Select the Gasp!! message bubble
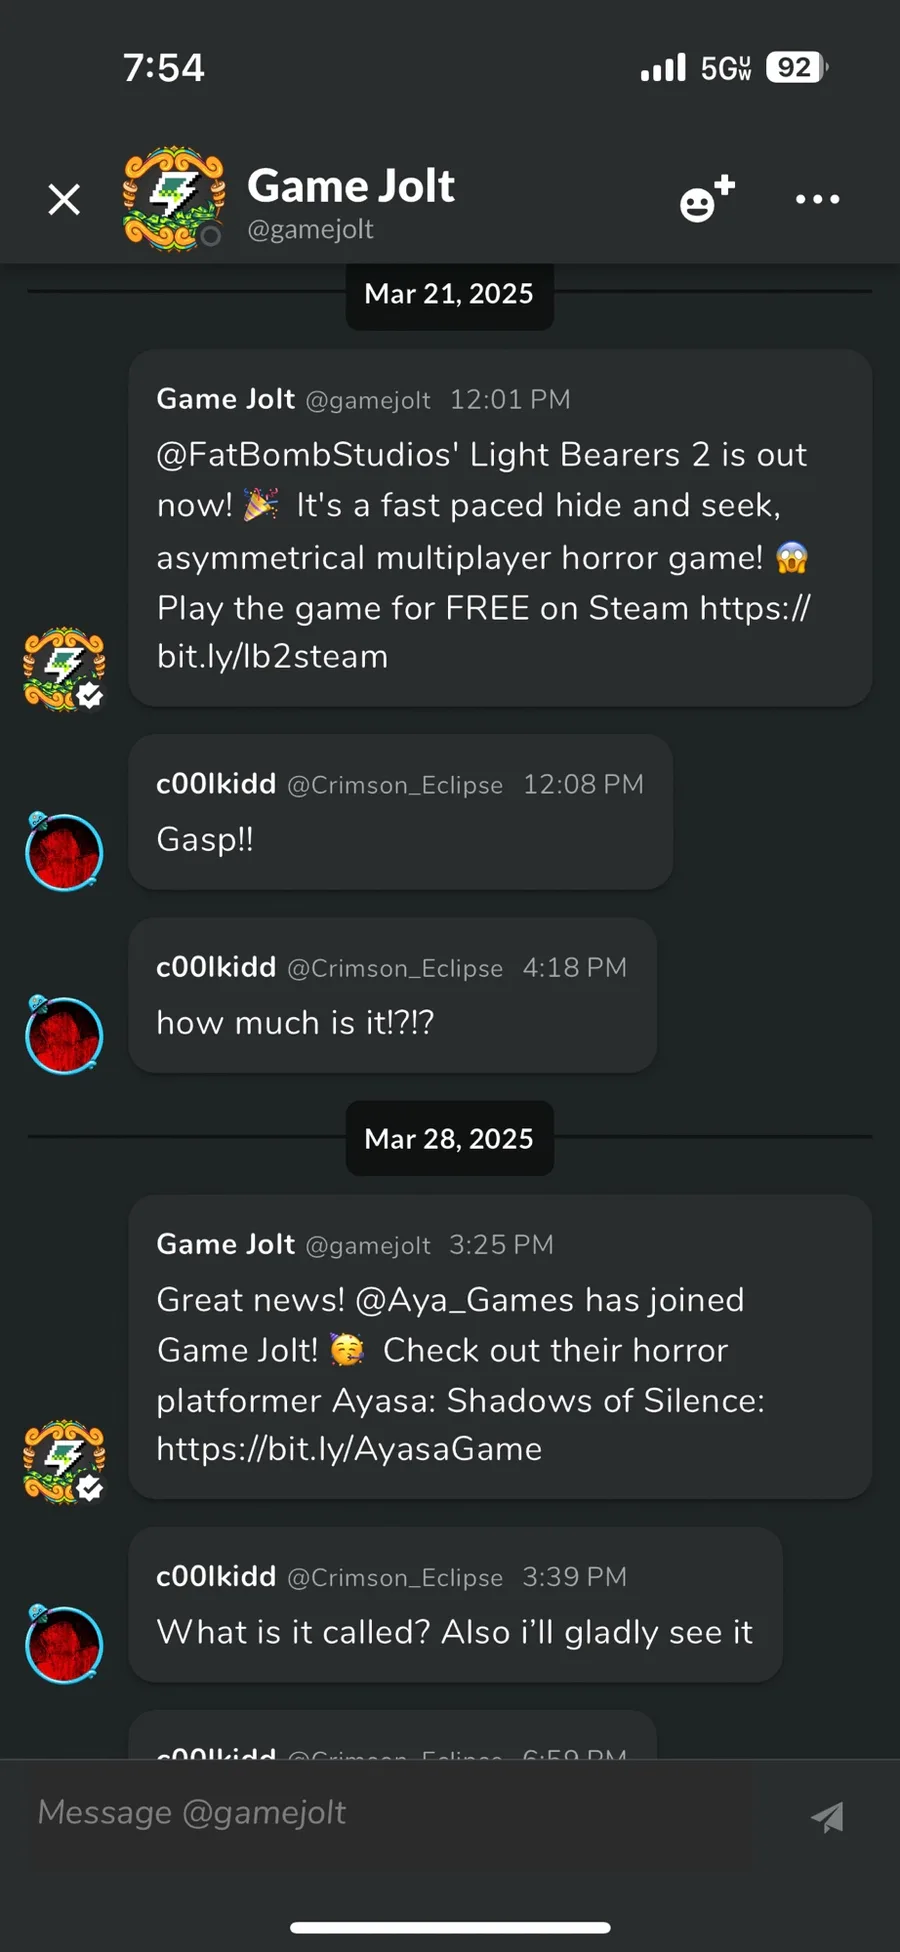Viewport: 900px width, 1952px height. pyautogui.click(x=400, y=812)
